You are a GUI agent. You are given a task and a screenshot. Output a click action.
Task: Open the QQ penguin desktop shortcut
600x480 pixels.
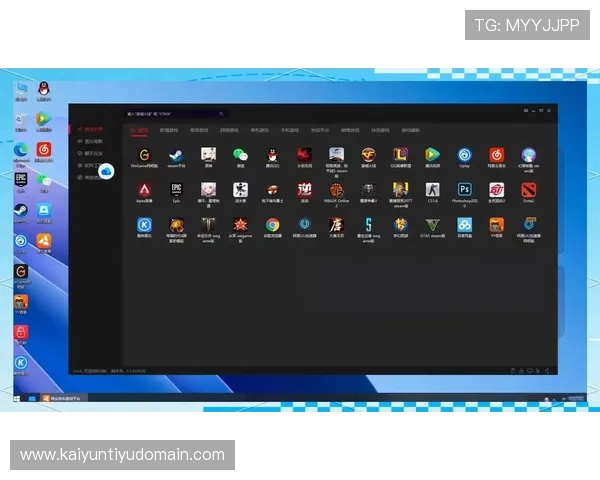click(x=44, y=91)
